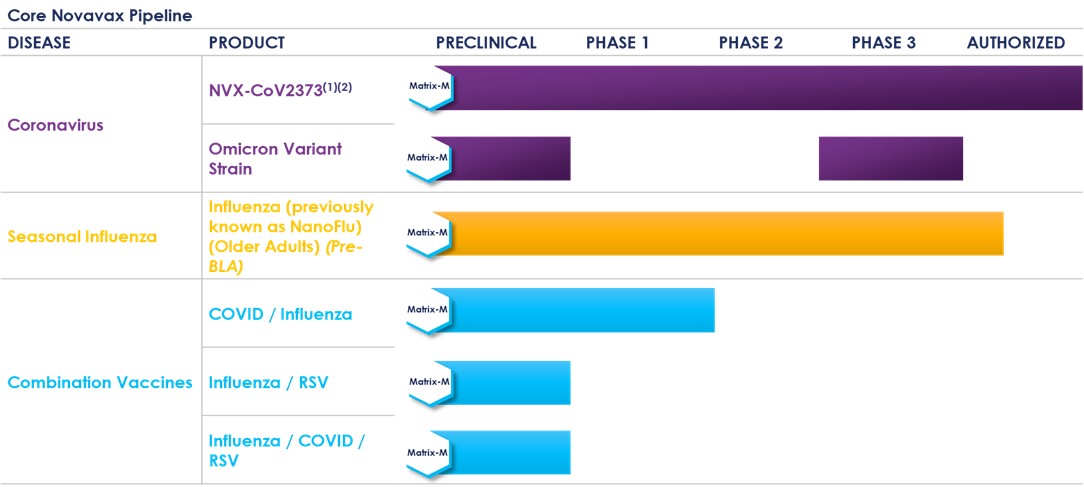Screen dimensions: 1084x487
Task: Click the Matrix-M badge for Omicron Variant Strain
Action: [429, 158]
